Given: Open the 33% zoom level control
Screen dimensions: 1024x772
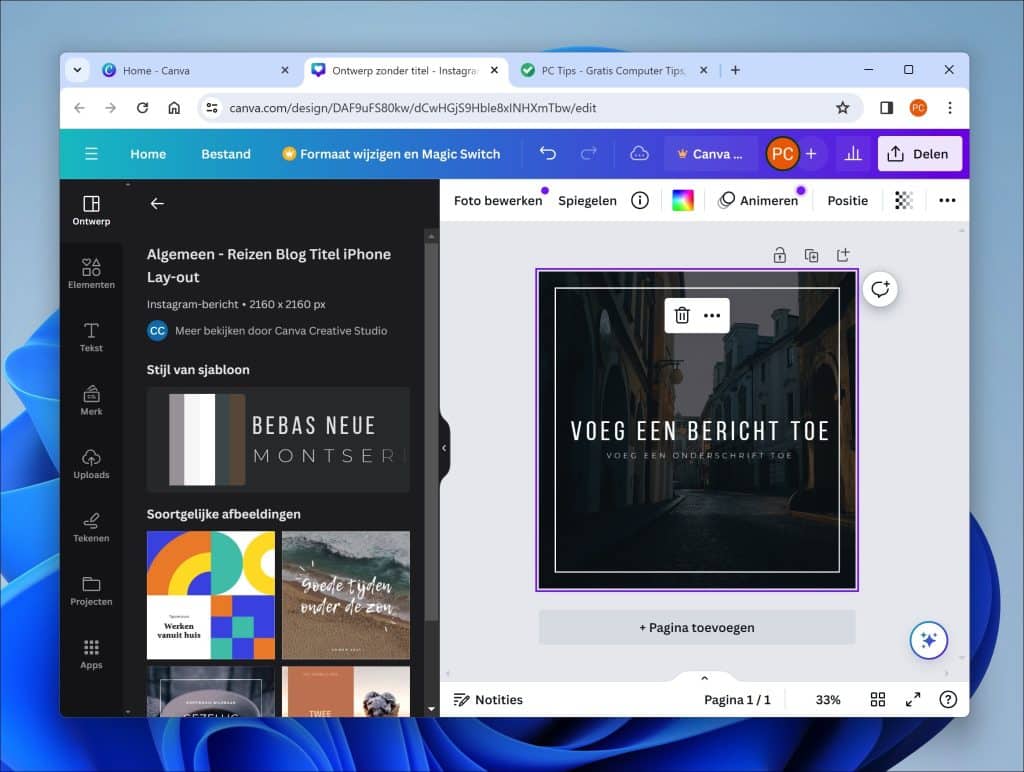Looking at the screenshot, I should (x=827, y=700).
